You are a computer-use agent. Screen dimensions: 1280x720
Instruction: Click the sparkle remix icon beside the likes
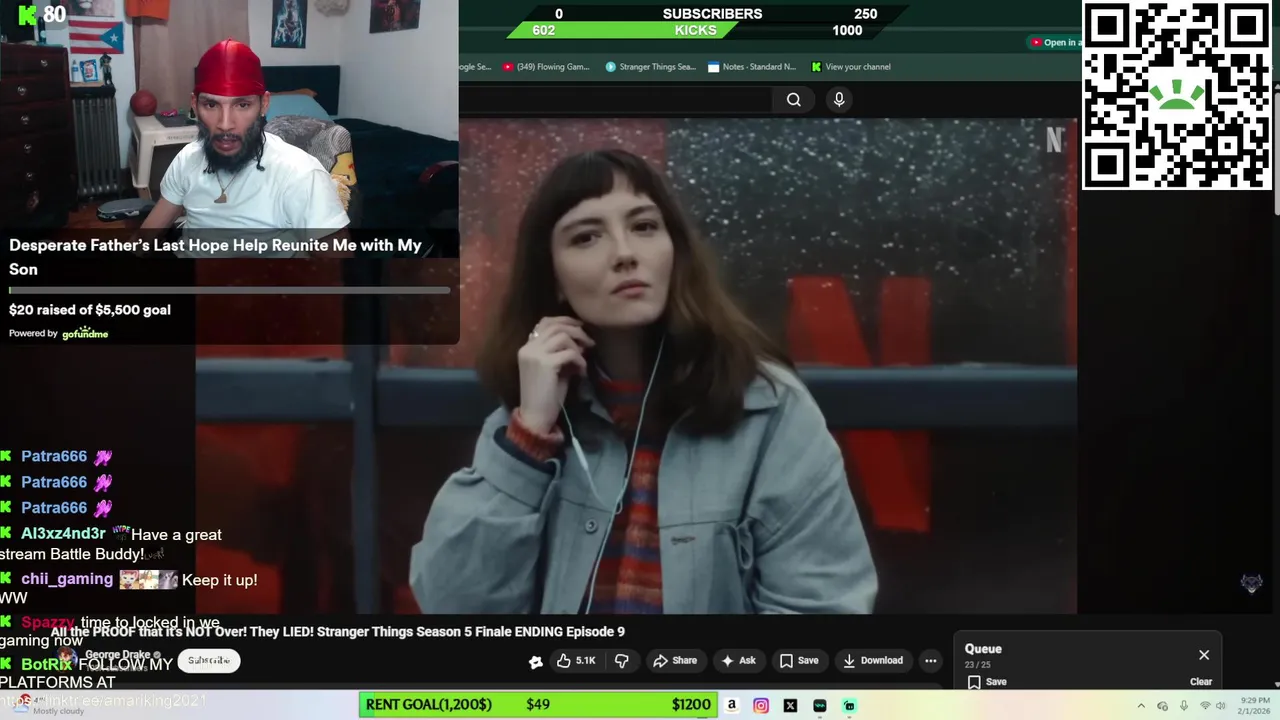pos(536,661)
